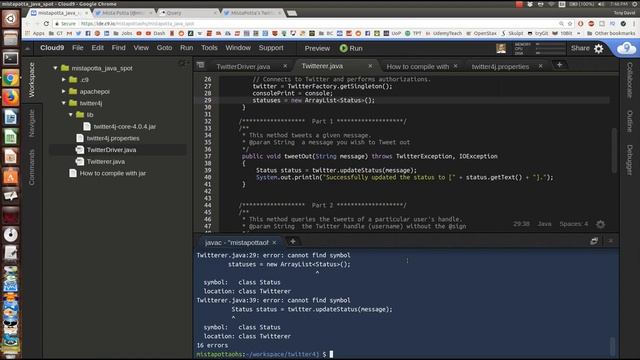The height and width of the screenshot is (360, 640).
Task: Open Ubuntu Software Center dock icon
Action: [x=11, y=176]
